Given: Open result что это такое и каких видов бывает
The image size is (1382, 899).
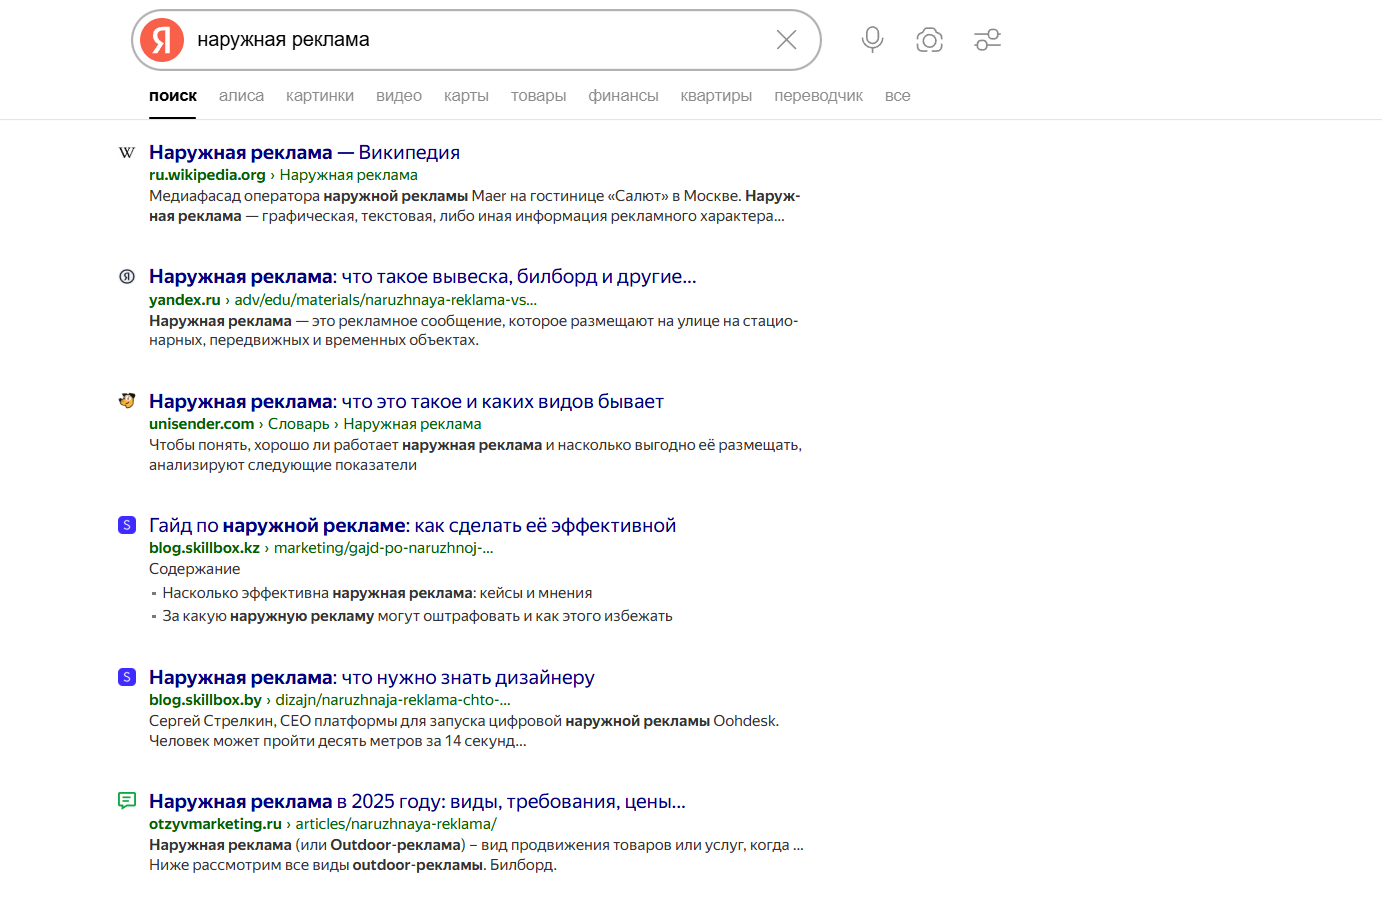Looking at the screenshot, I should [x=406, y=402].
